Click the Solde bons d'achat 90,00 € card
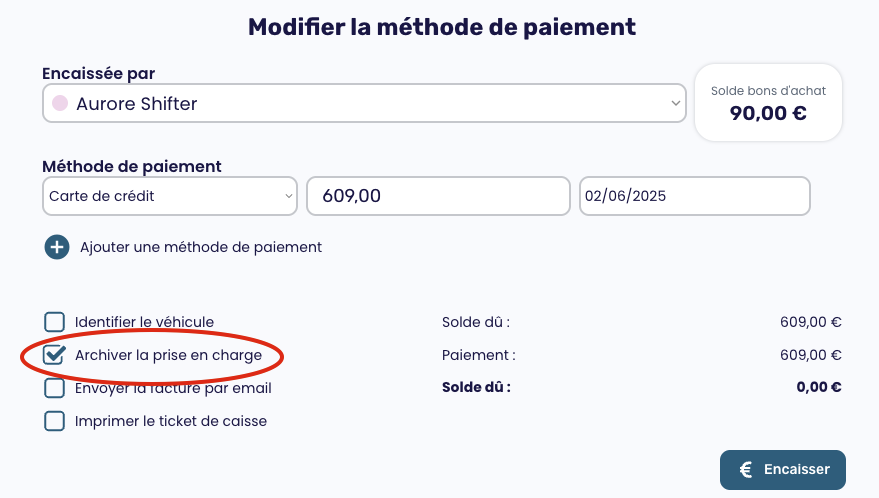879x498 pixels. click(x=768, y=103)
